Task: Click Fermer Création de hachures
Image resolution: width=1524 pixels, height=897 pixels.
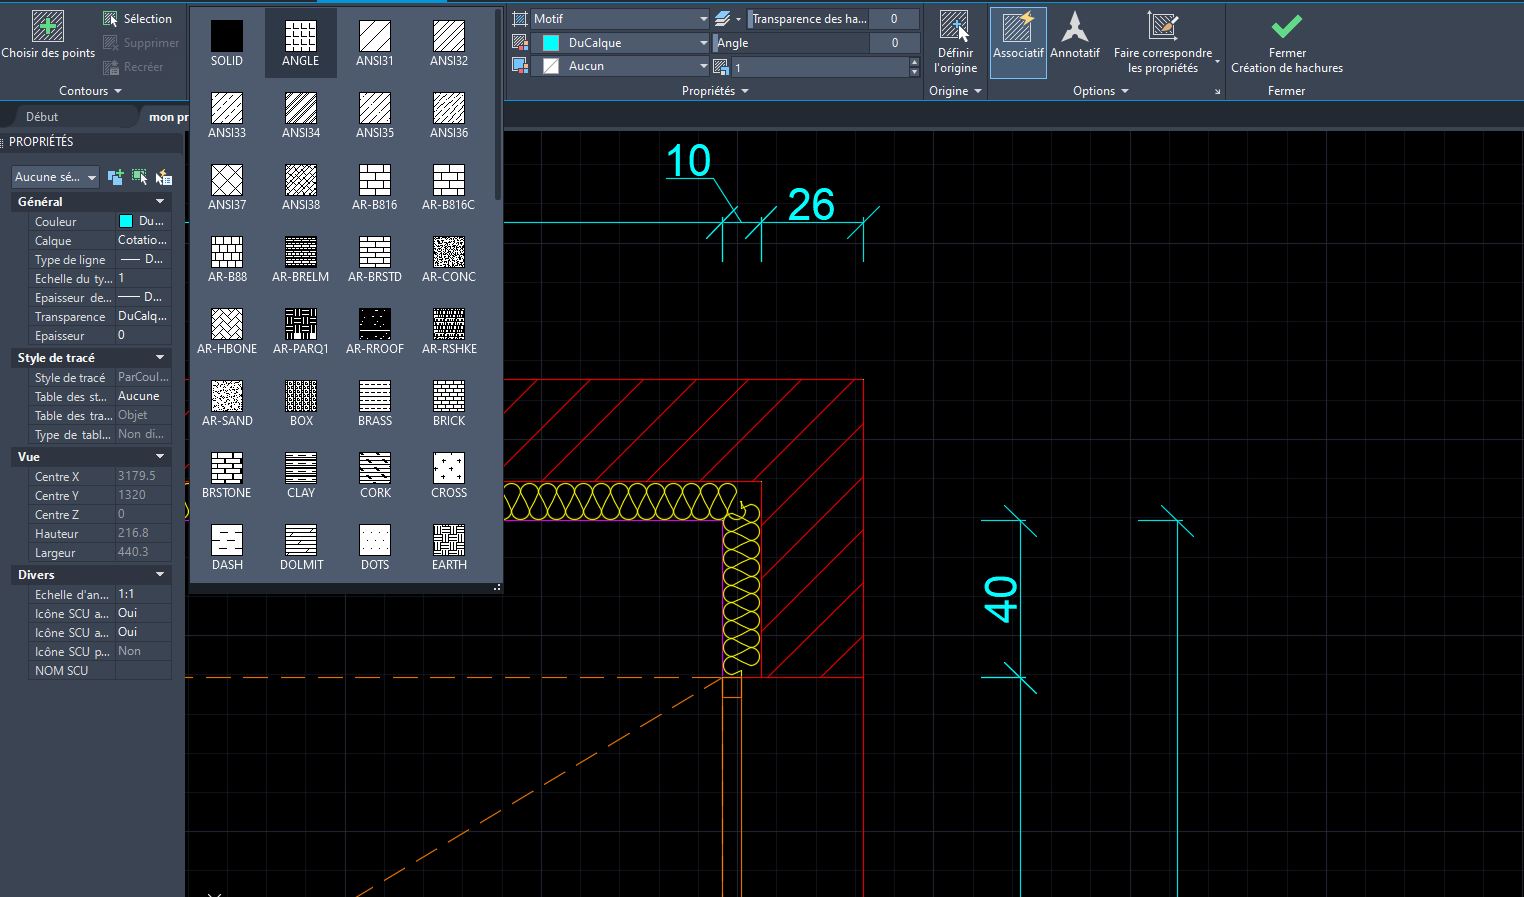Action: click(x=1286, y=45)
